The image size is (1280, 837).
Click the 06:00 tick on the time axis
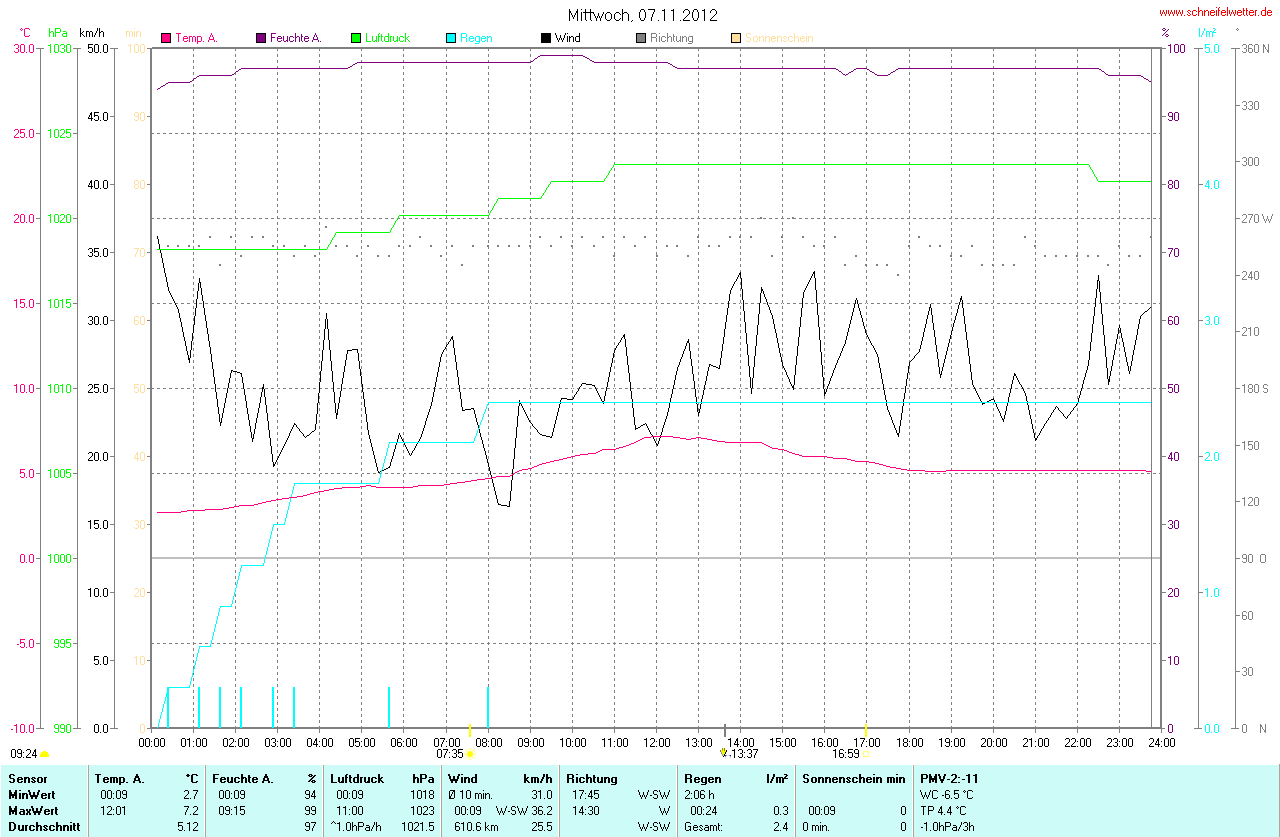pyautogui.click(x=404, y=742)
